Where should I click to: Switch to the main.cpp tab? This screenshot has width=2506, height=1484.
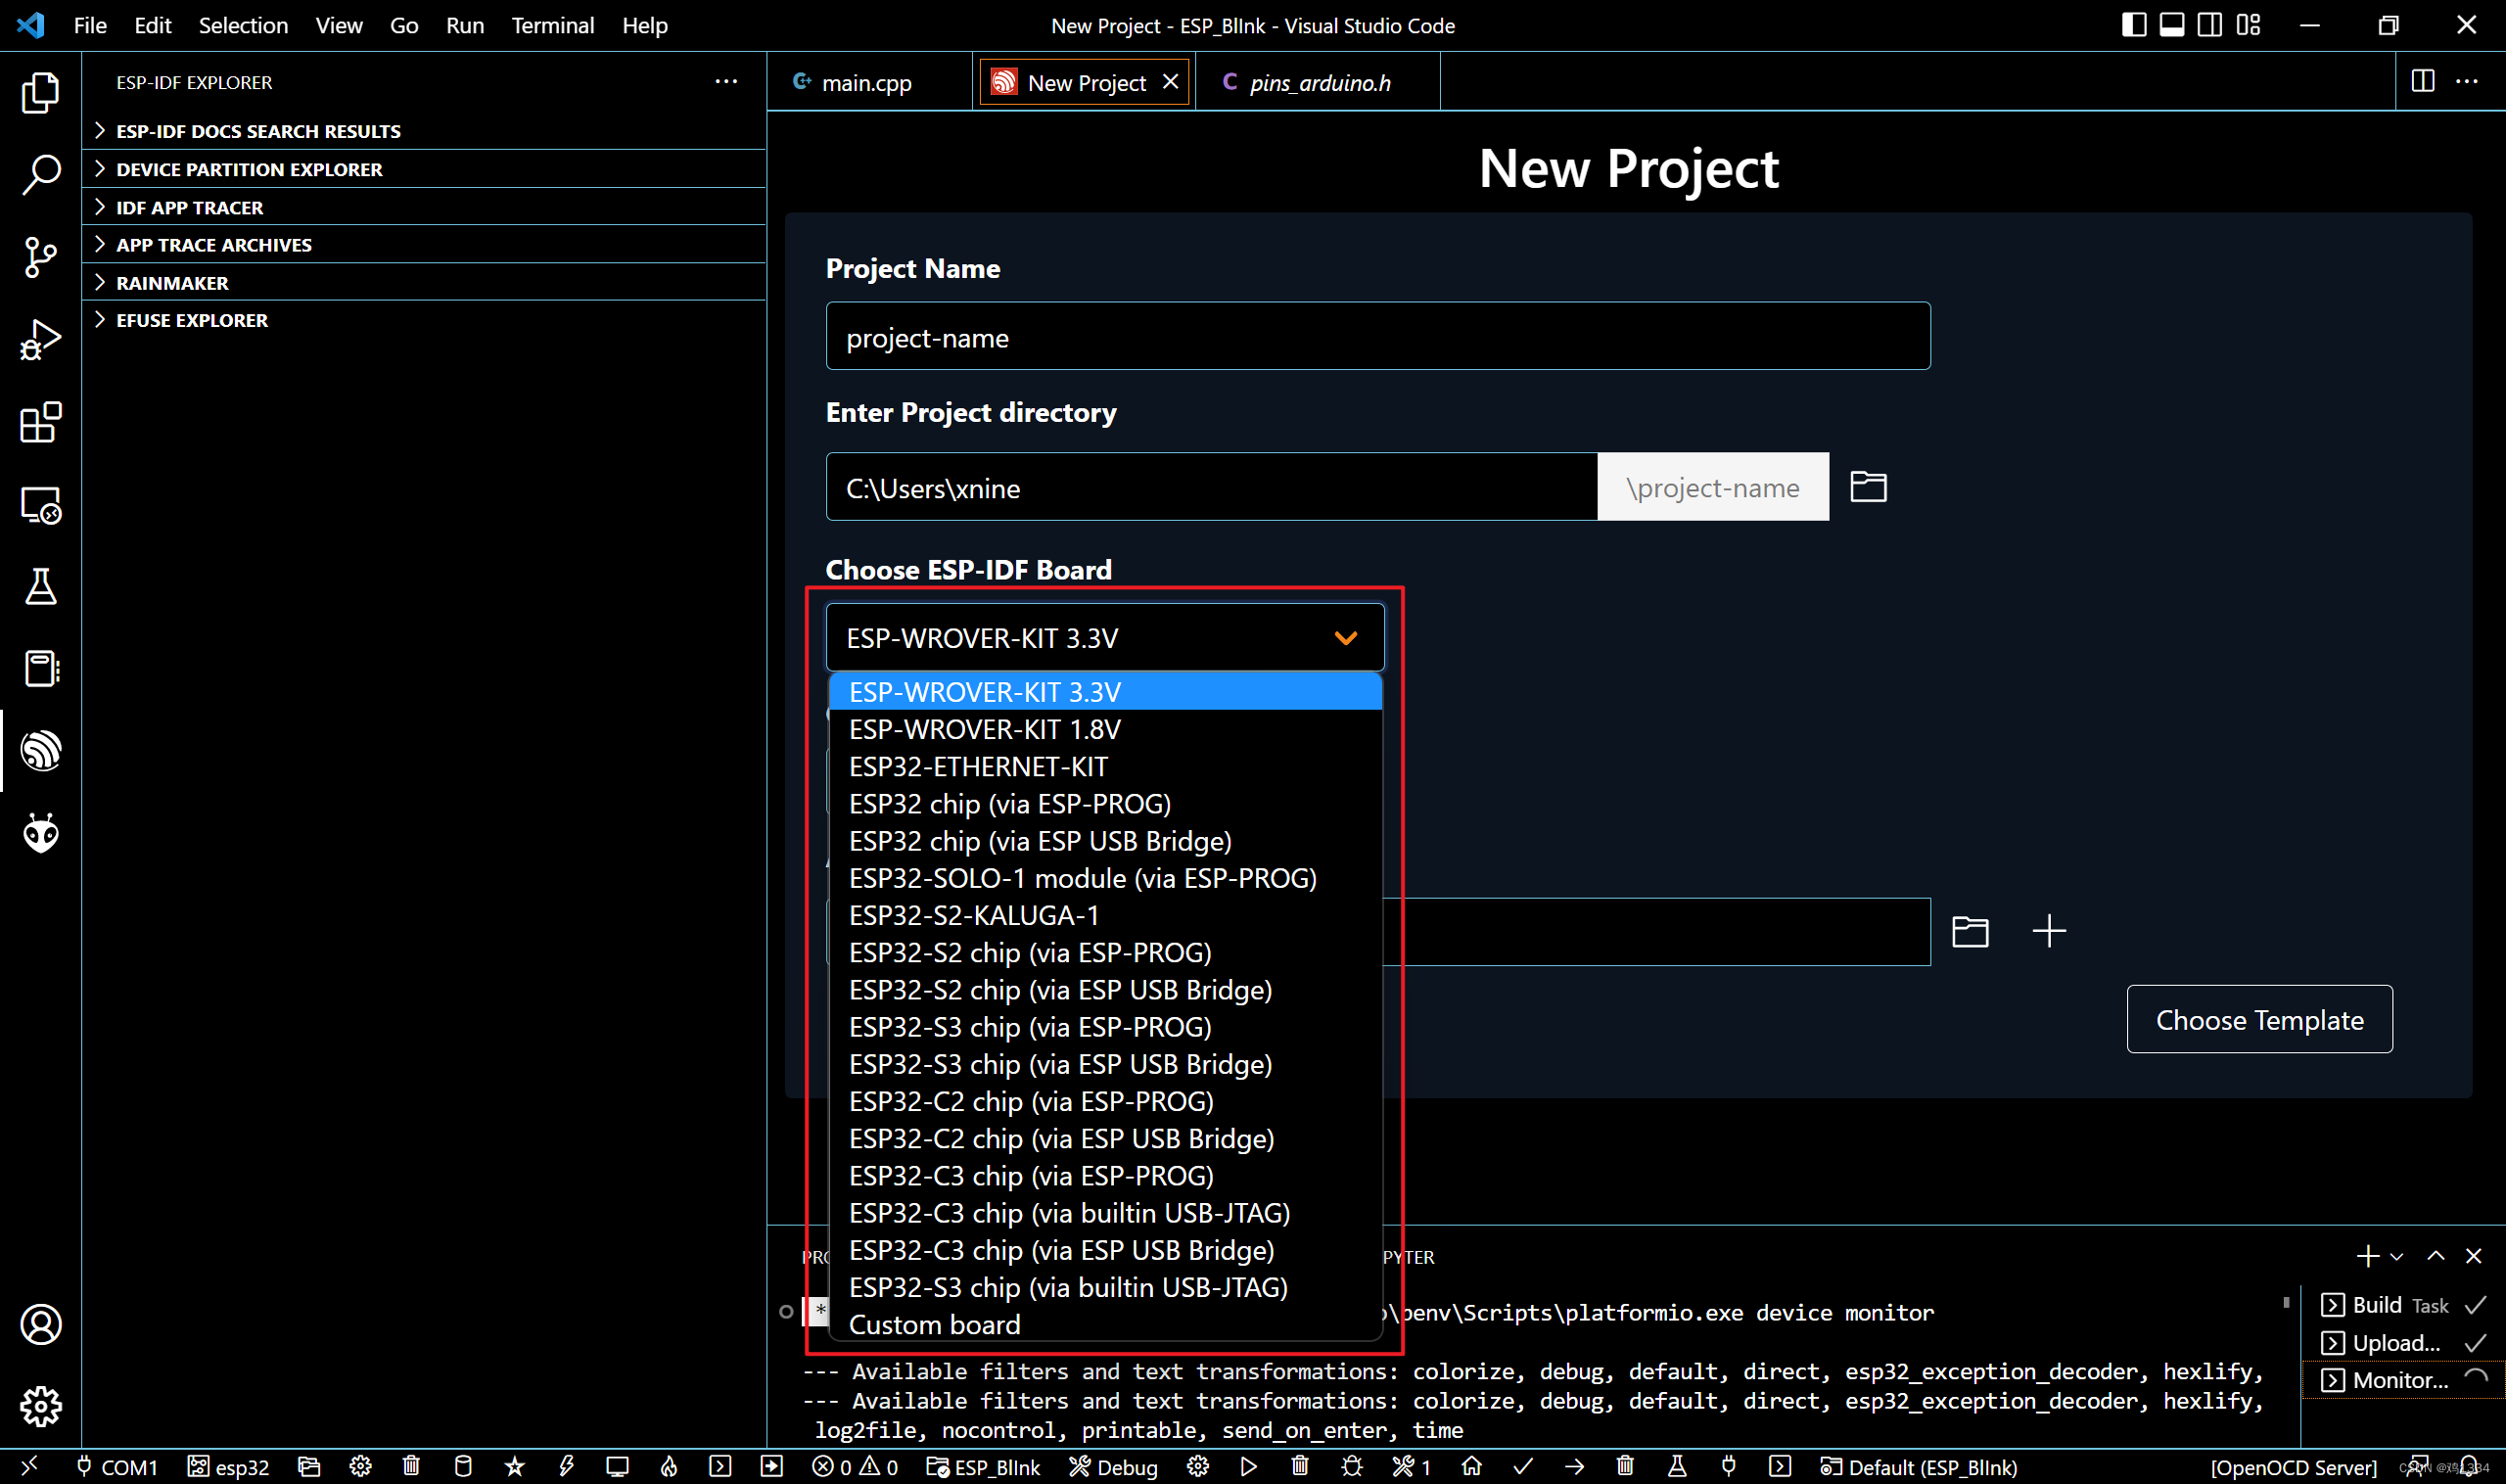[865, 83]
